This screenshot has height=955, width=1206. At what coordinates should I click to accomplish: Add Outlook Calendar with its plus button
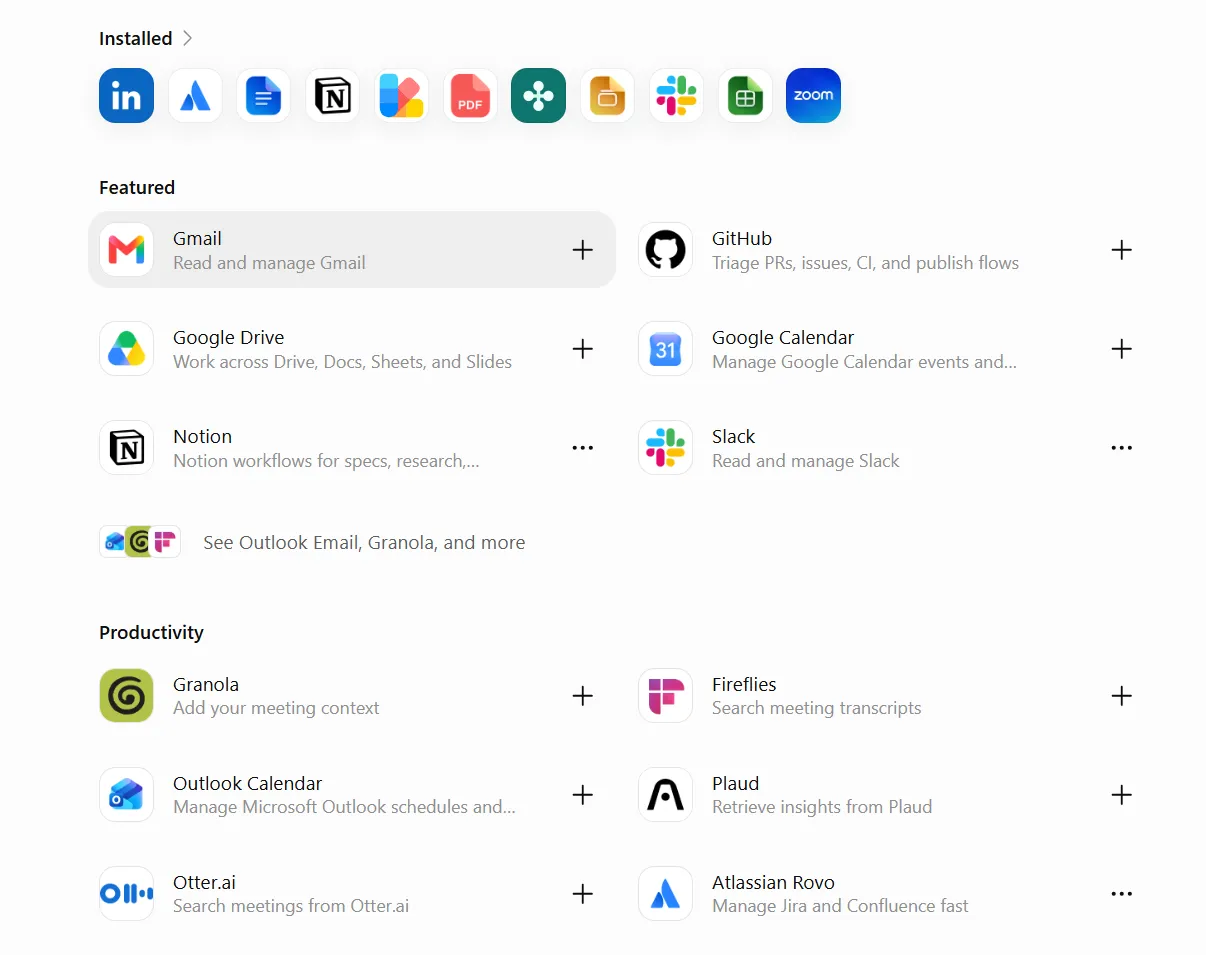point(583,794)
